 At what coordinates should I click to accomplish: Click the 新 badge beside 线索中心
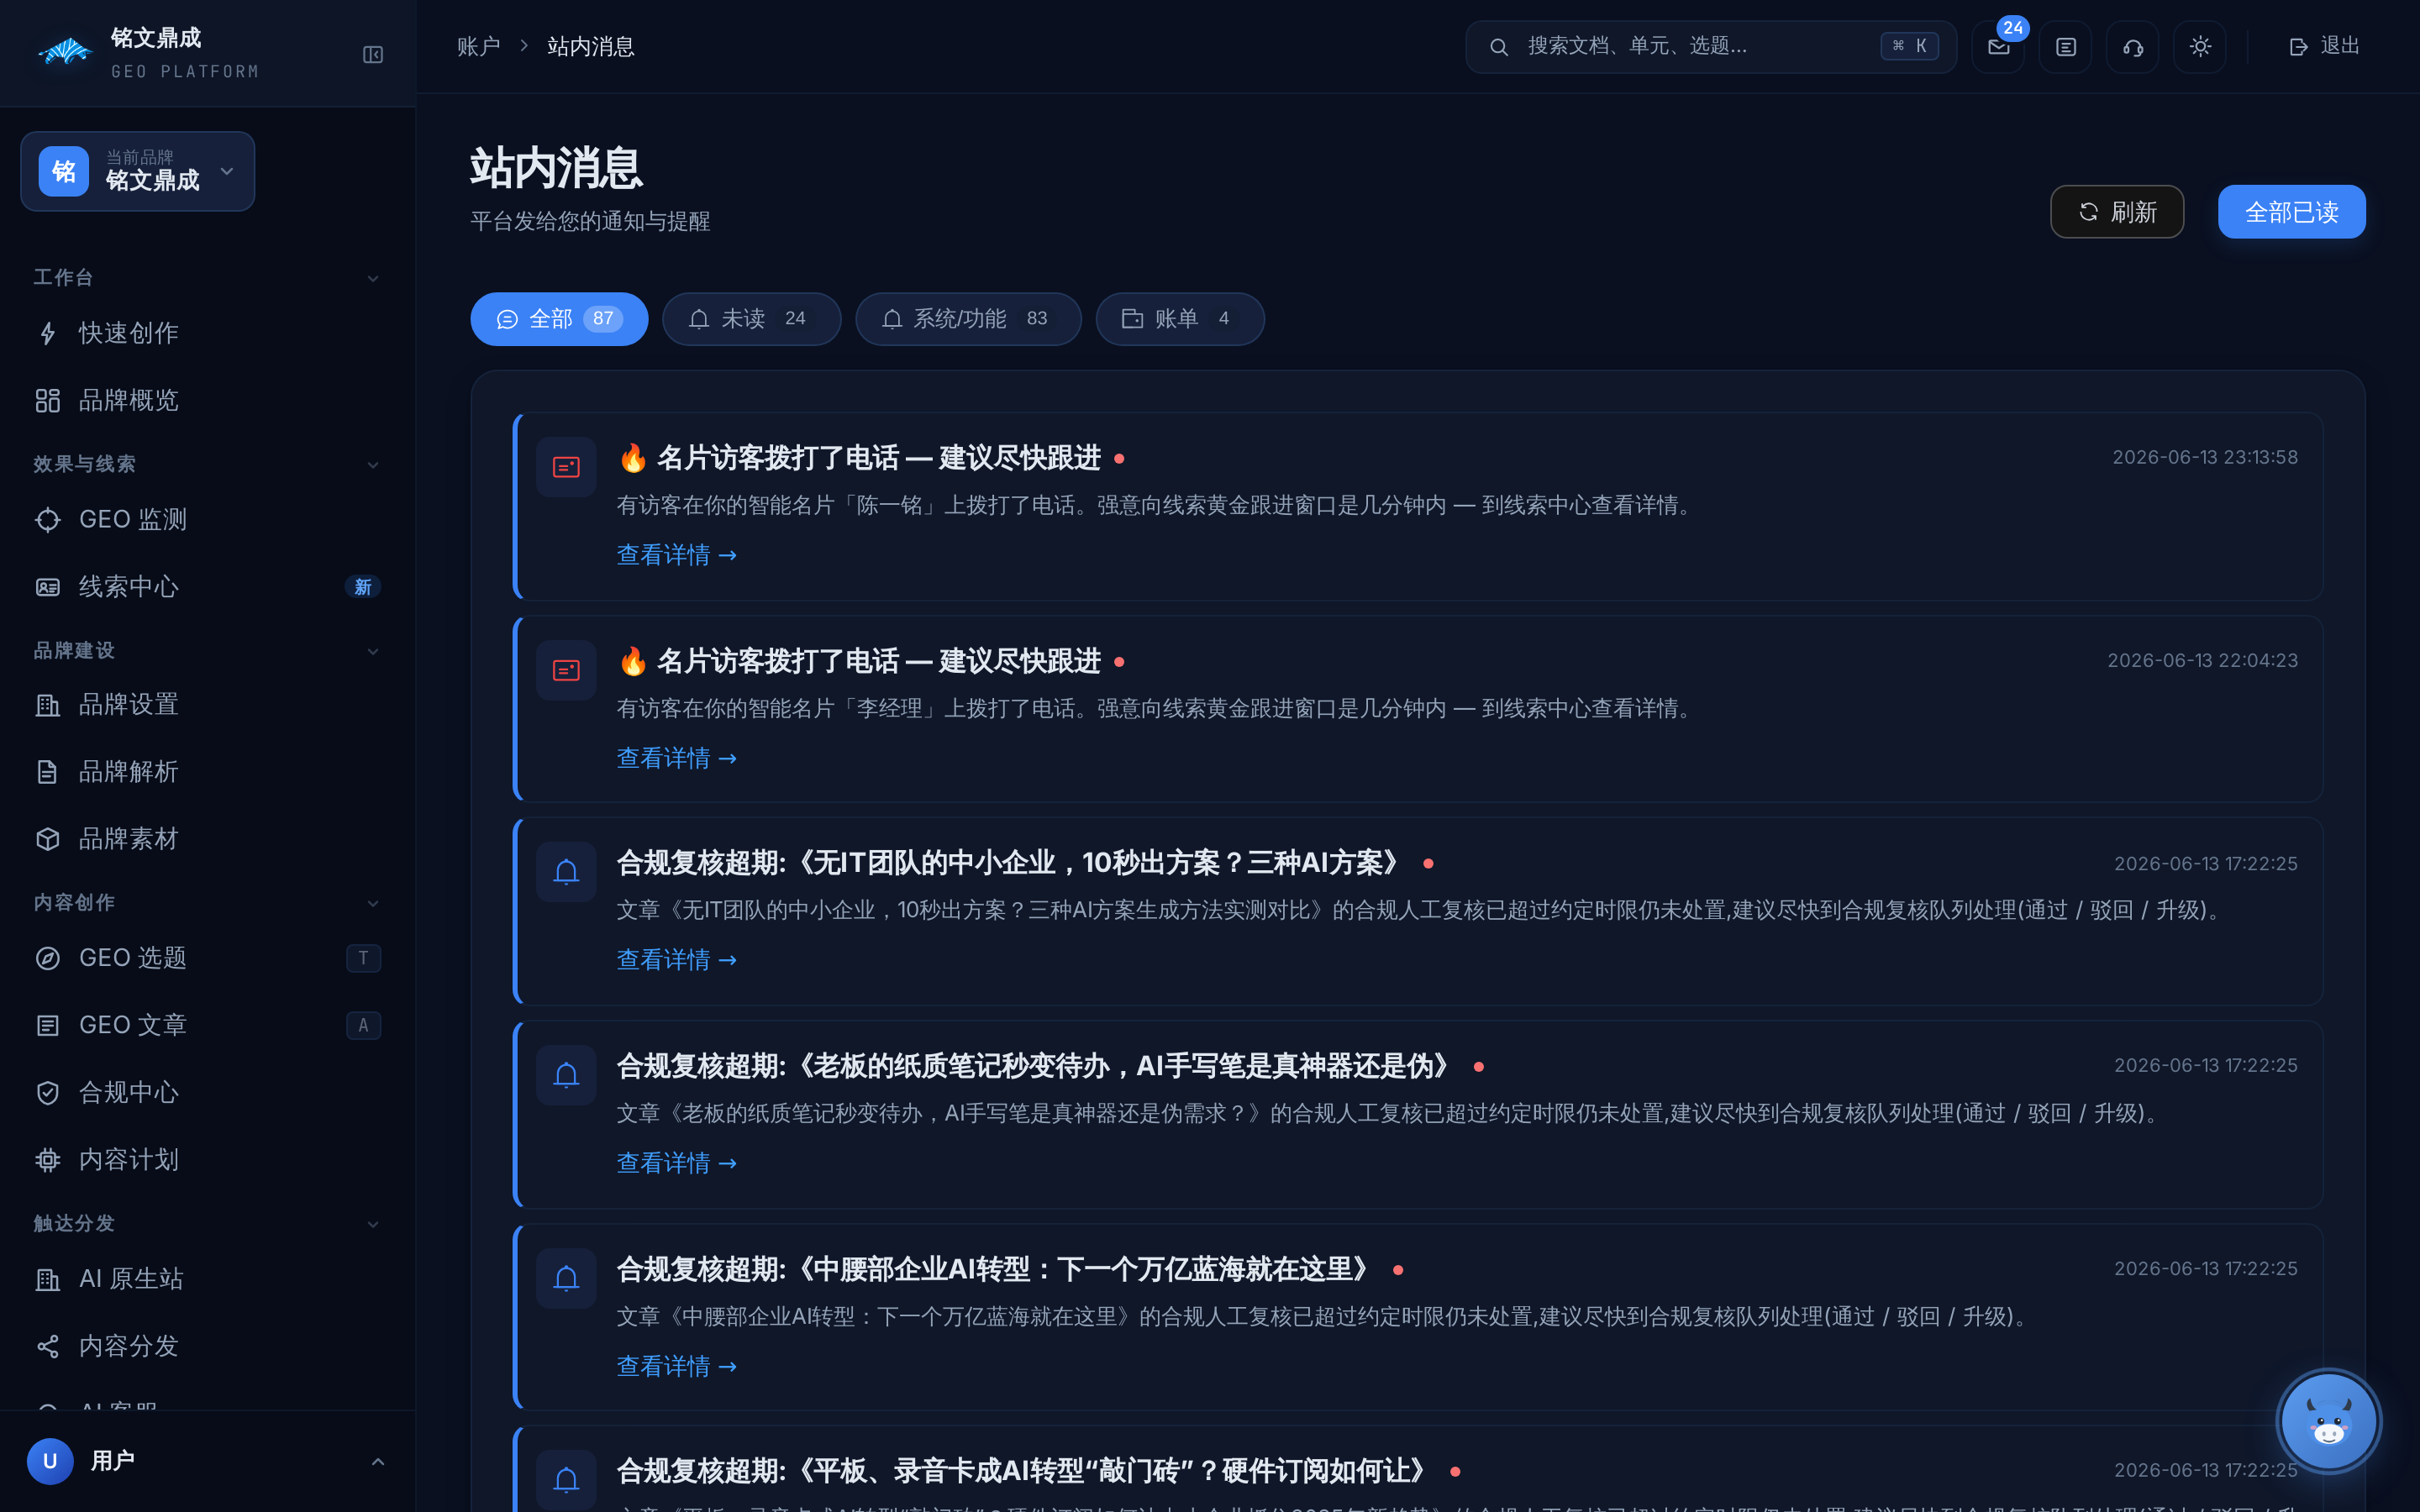click(x=363, y=587)
